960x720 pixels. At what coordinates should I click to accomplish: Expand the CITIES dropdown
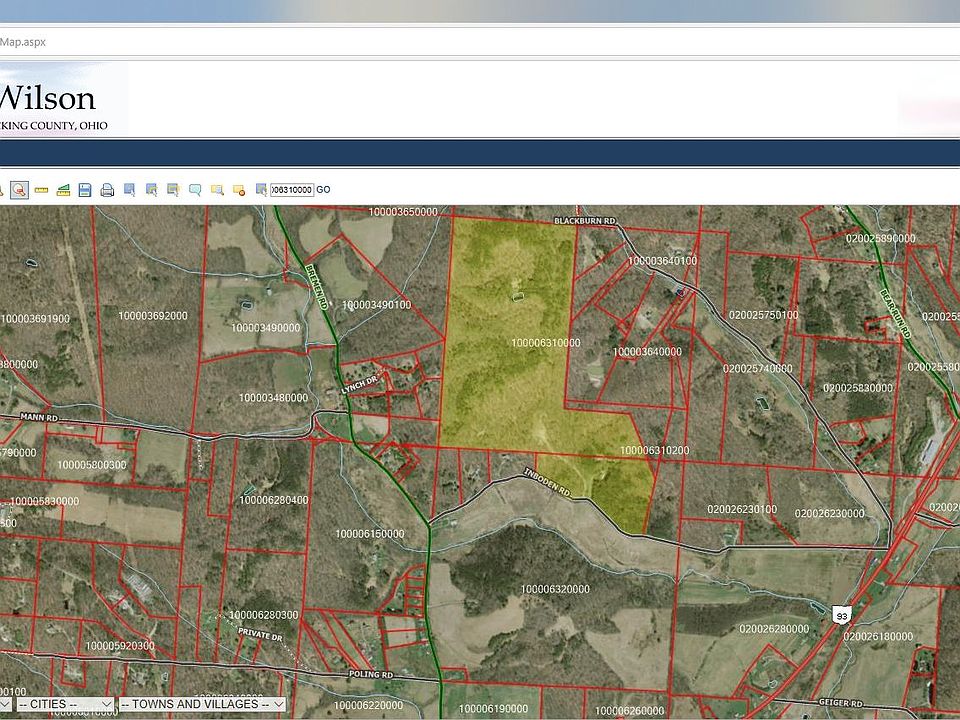(63, 704)
